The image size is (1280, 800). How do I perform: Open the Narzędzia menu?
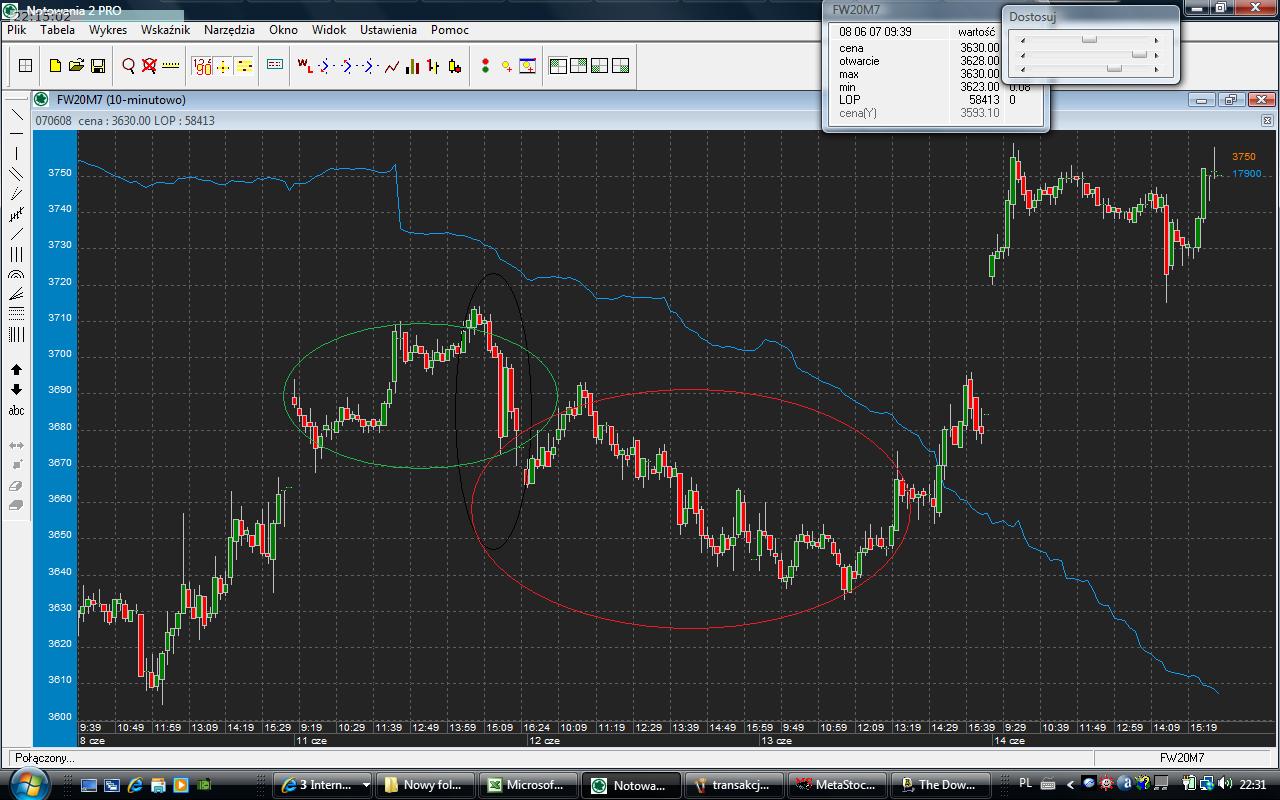coord(229,30)
